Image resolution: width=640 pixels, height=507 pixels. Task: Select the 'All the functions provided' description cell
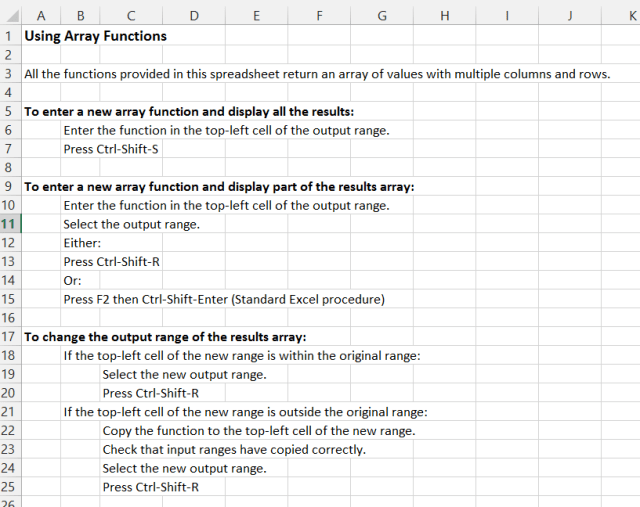click(x=317, y=74)
